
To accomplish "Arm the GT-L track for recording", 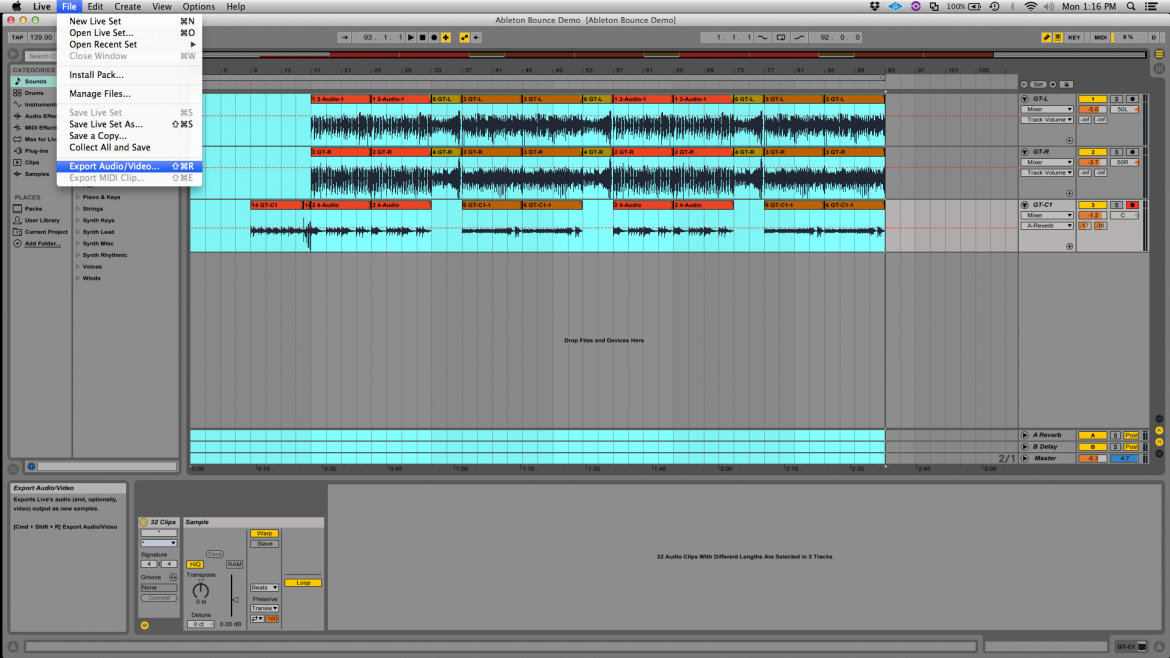I will 1132,99.
